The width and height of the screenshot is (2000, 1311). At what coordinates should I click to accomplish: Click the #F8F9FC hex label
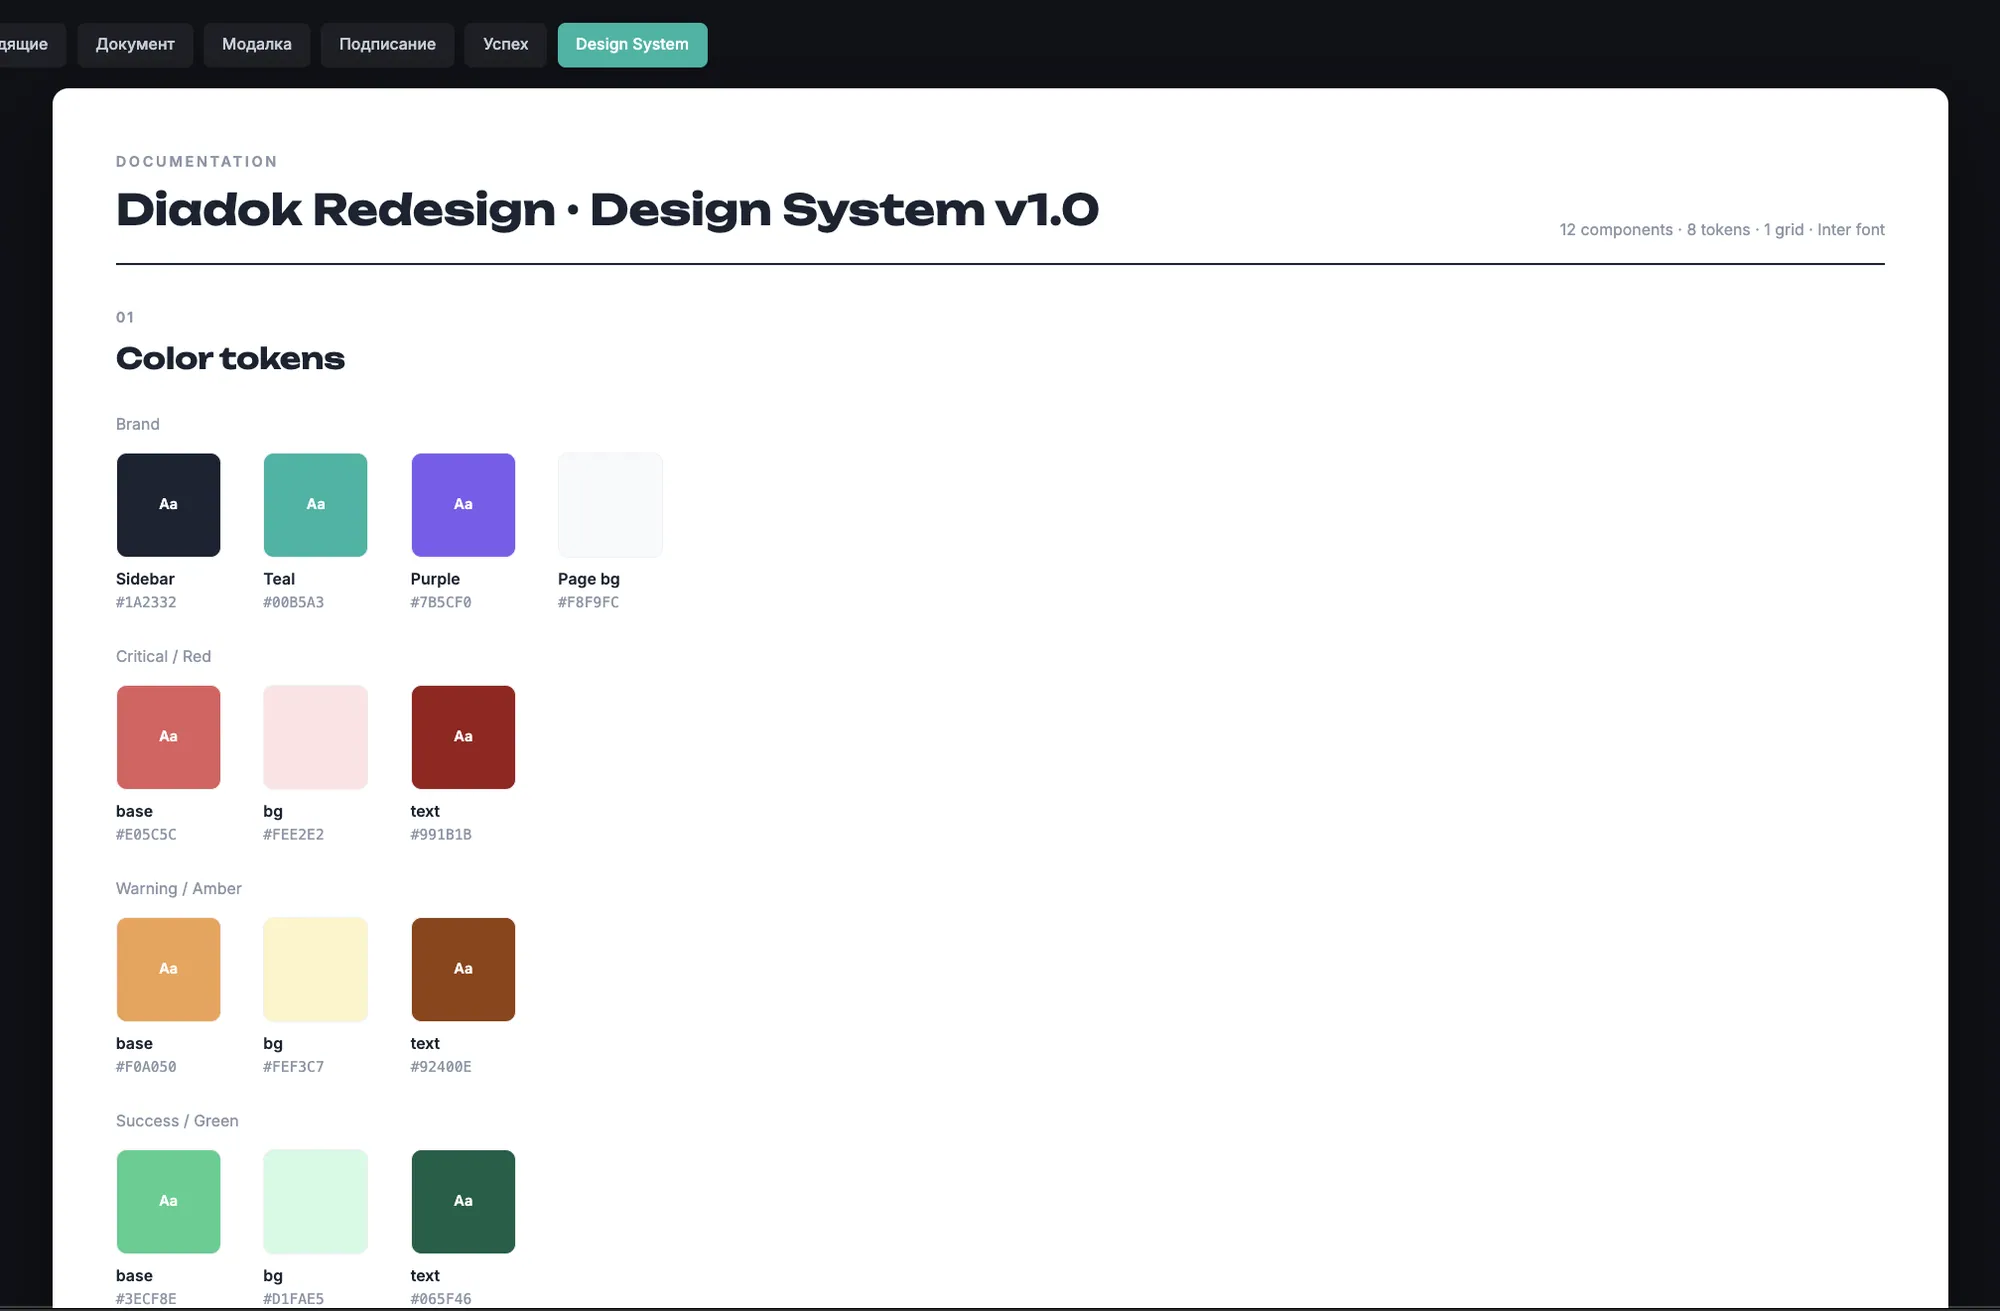(x=588, y=602)
